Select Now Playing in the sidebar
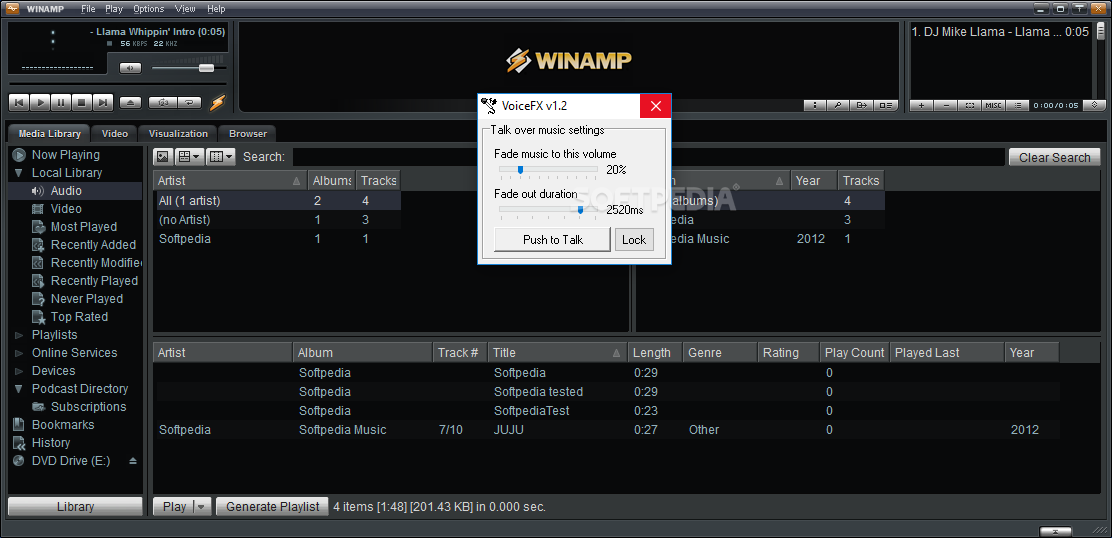This screenshot has width=1112, height=538. [x=65, y=155]
